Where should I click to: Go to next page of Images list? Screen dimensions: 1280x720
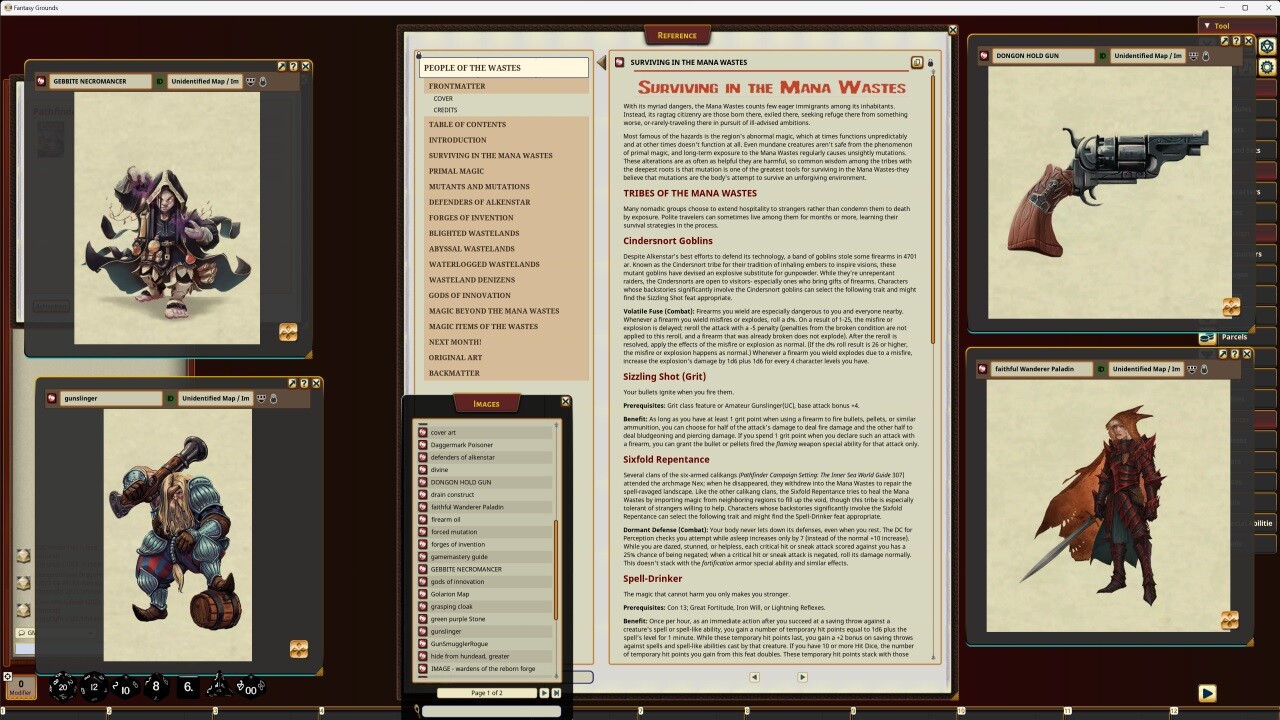click(544, 693)
